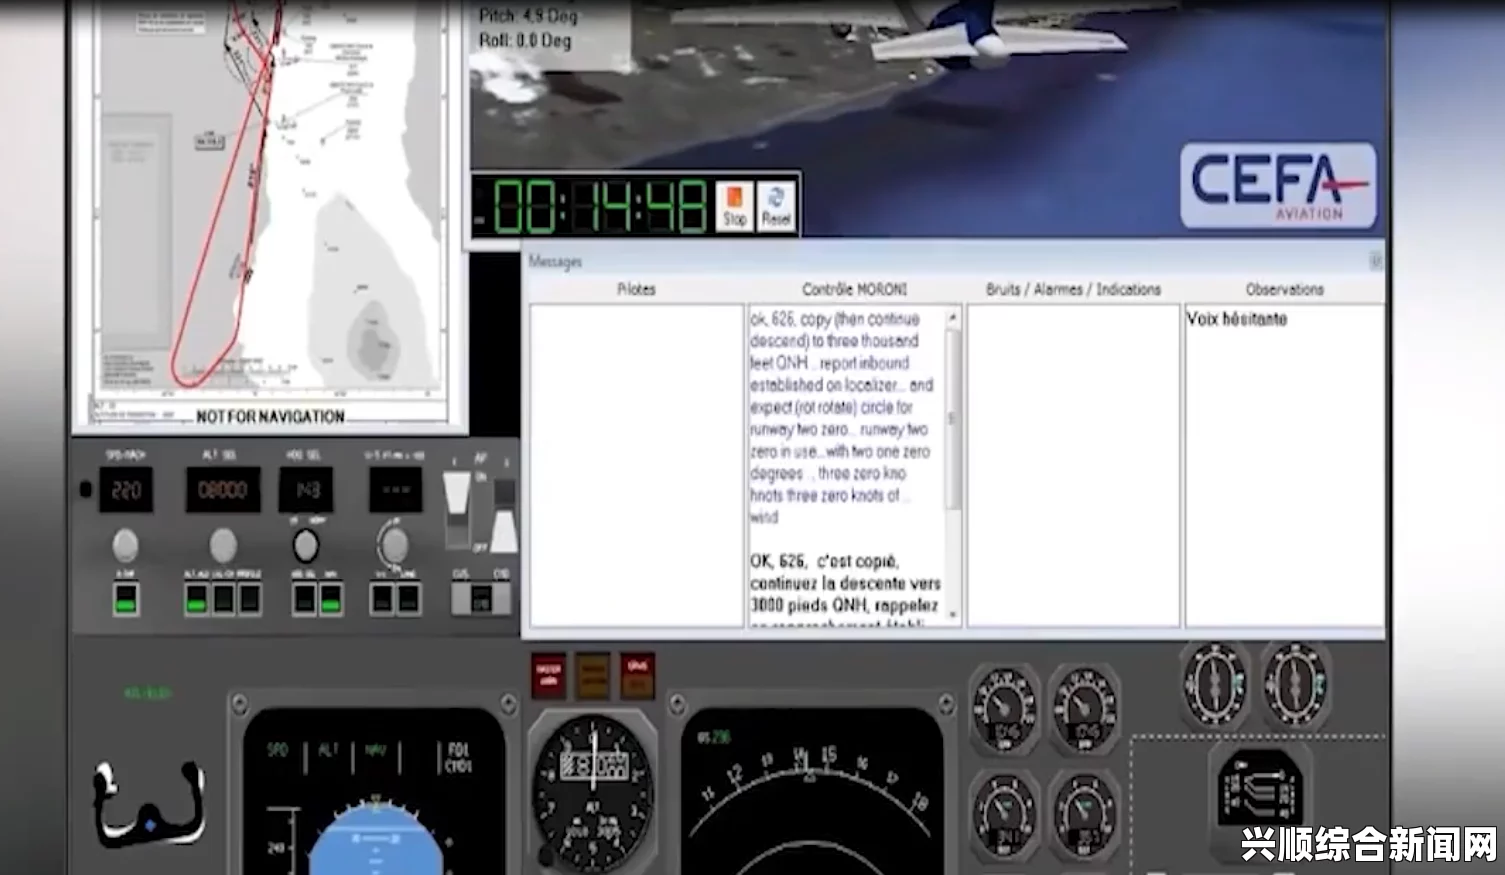
Task: Click the upper-right engine gauge
Action: point(1083,709)
